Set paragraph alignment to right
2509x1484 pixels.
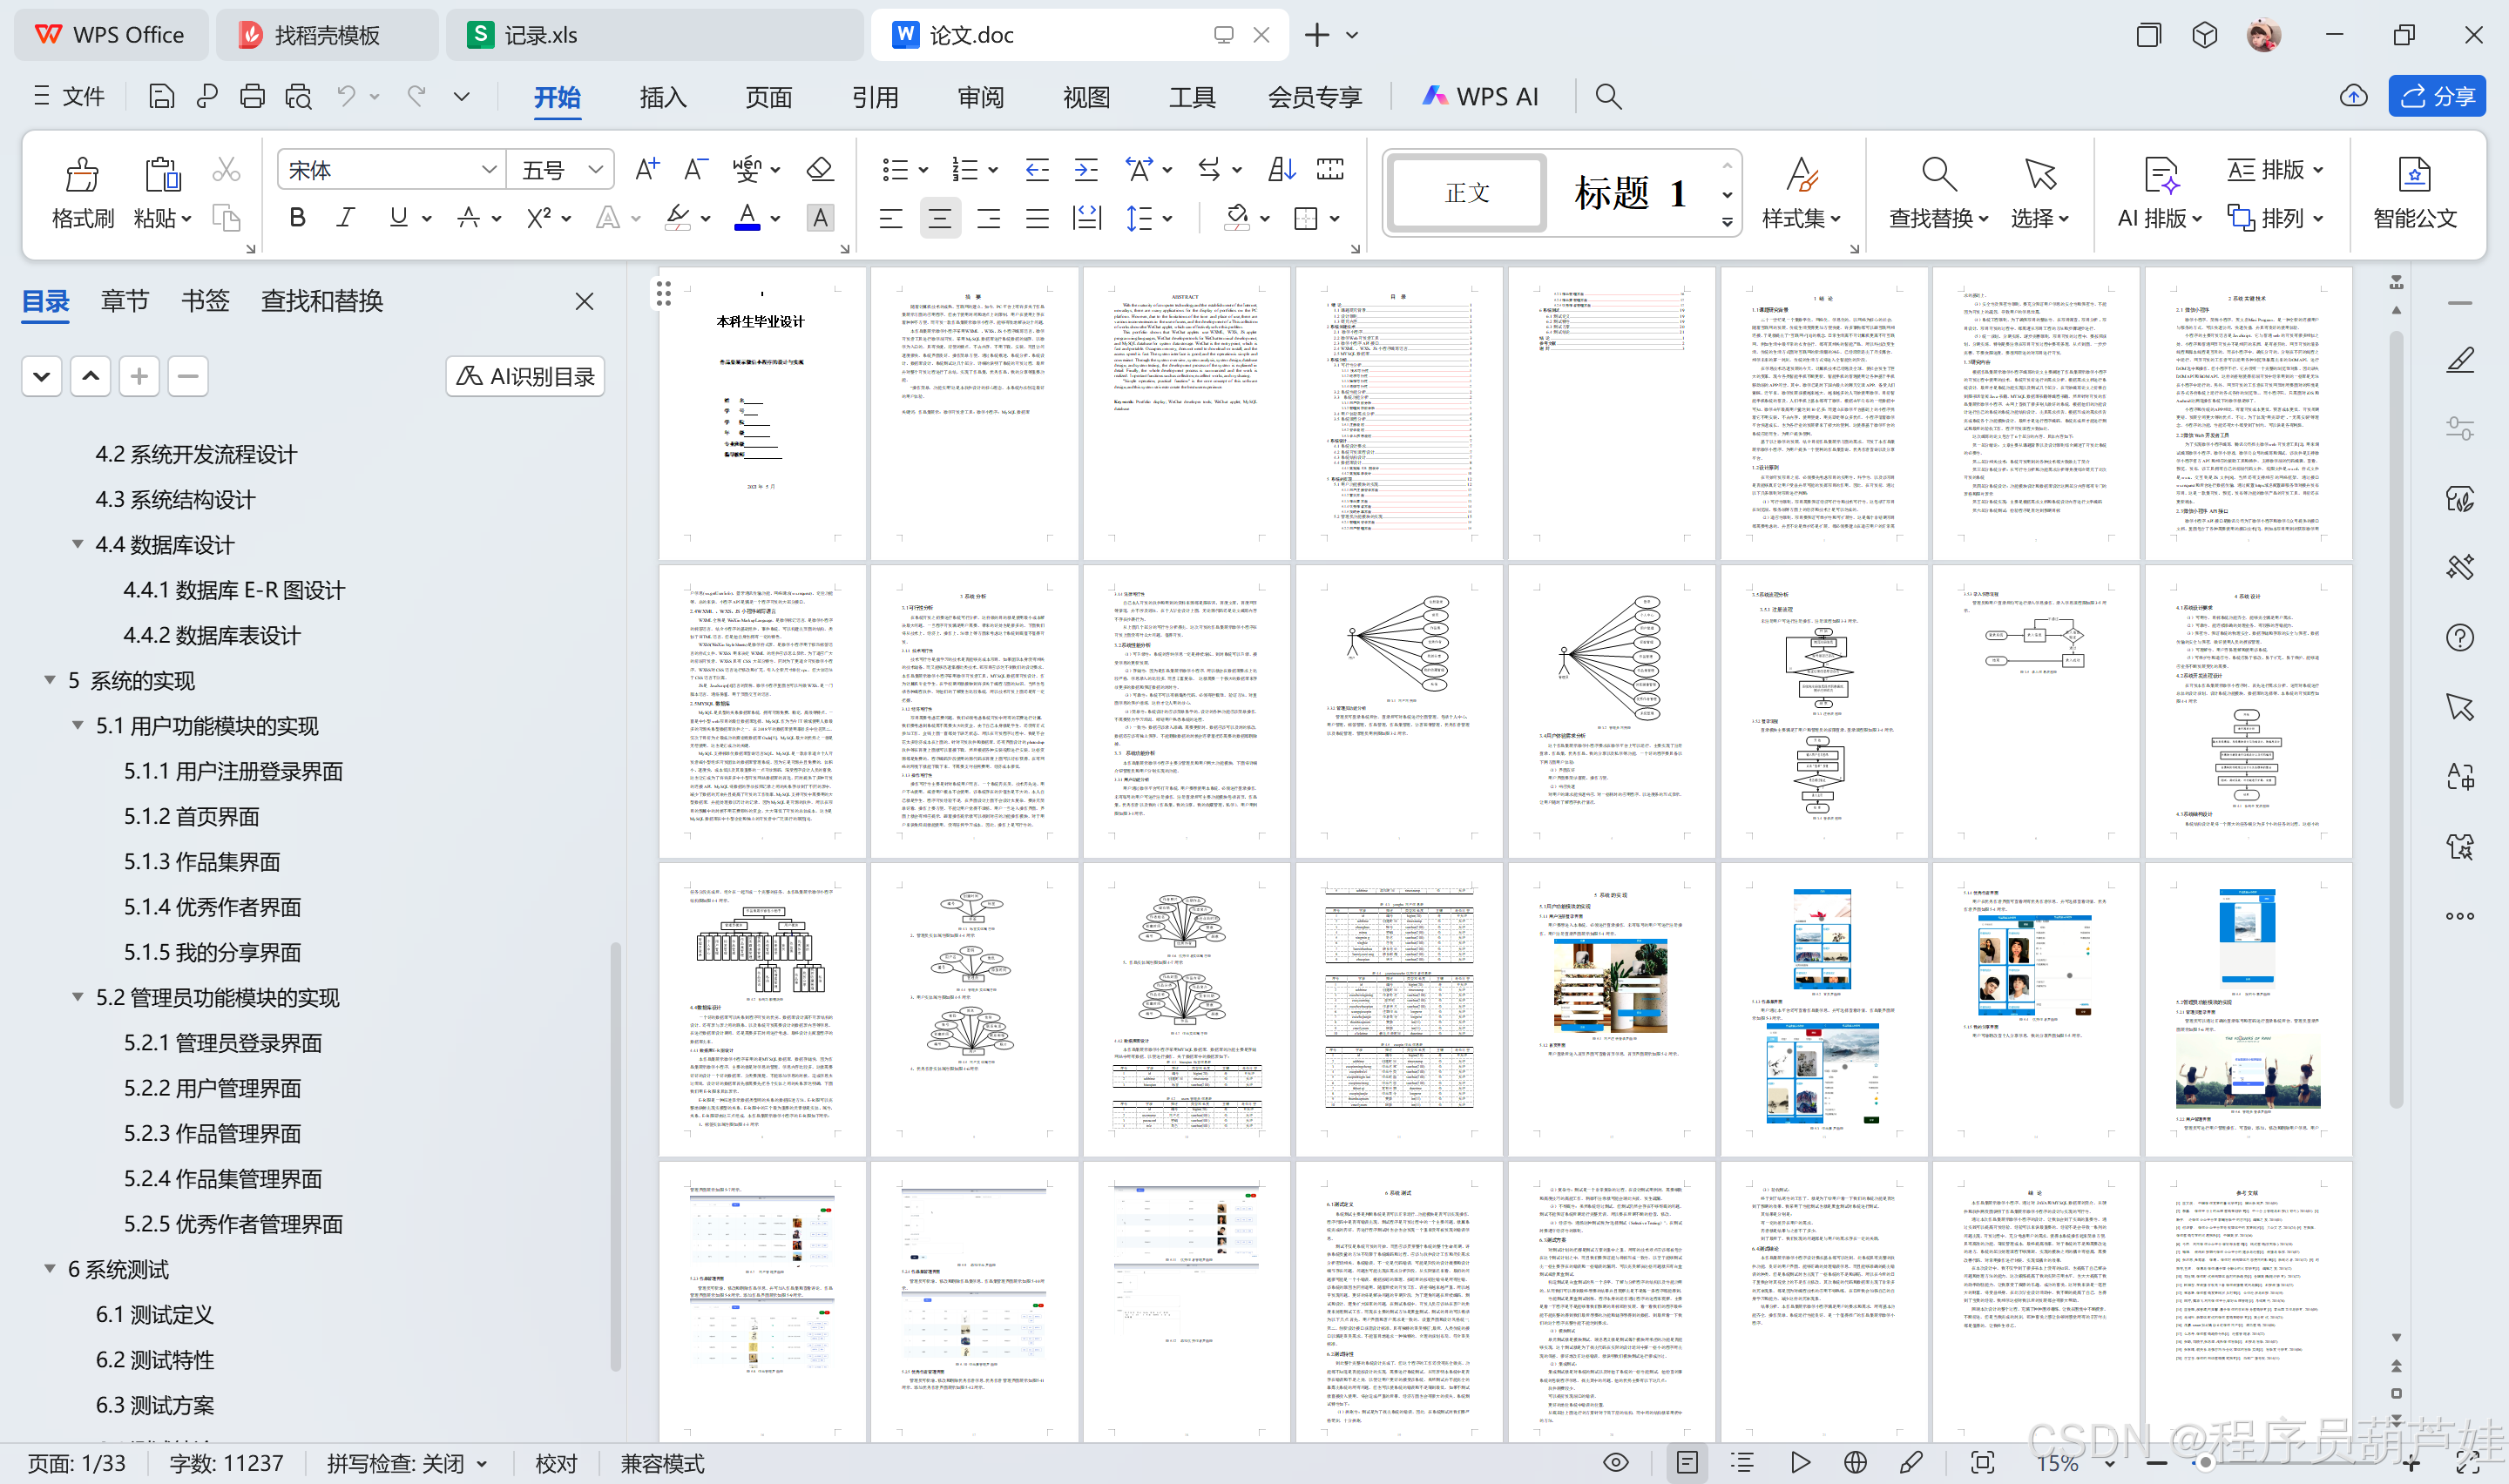pos(988,217)
